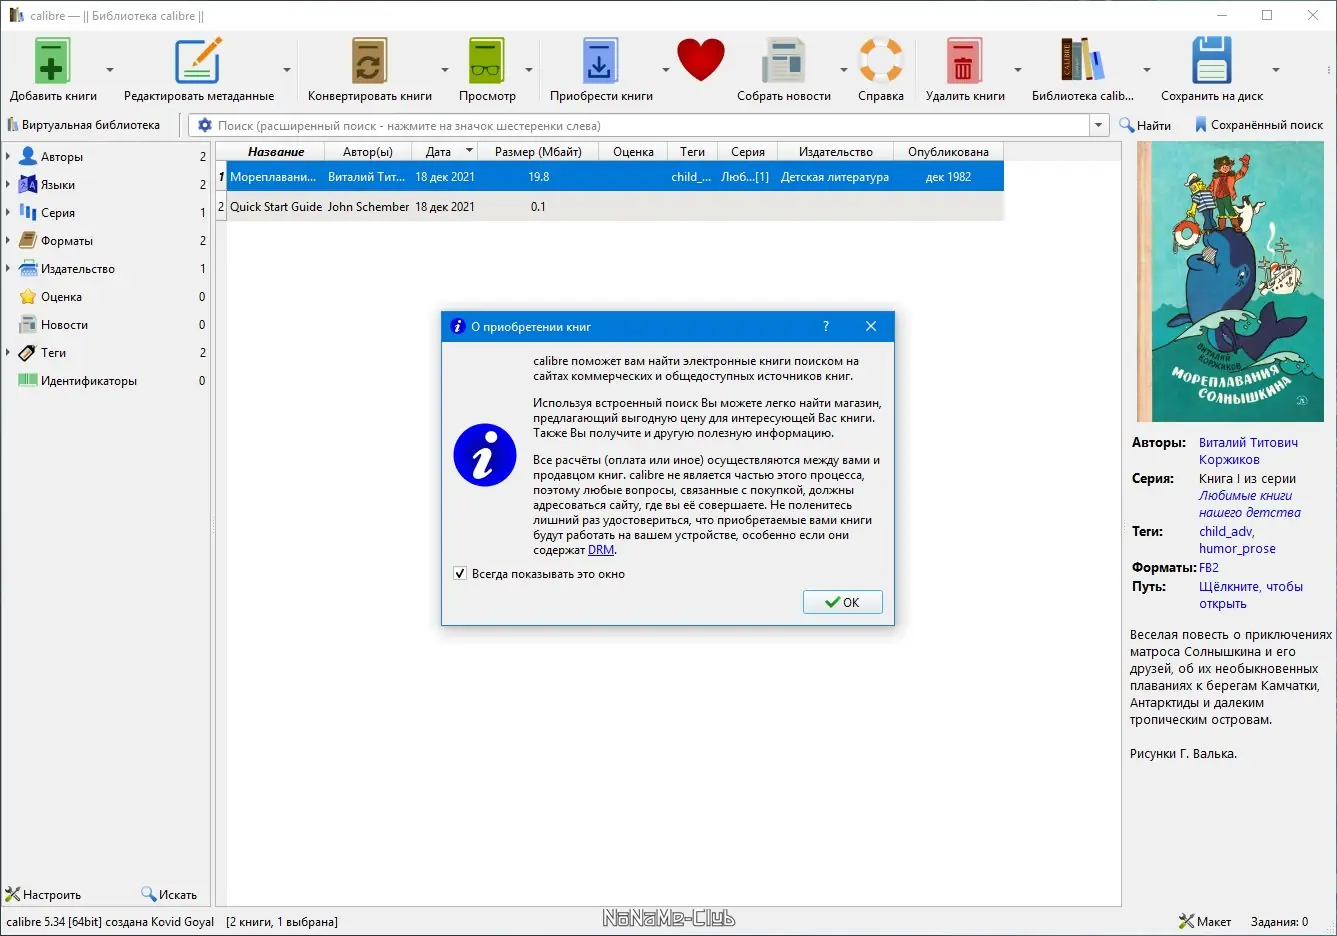The width and height of the screenshot is (1337, 936).
Task: Open the Библиотека calibre bookshelf icon
Action: click(1082, 60)
